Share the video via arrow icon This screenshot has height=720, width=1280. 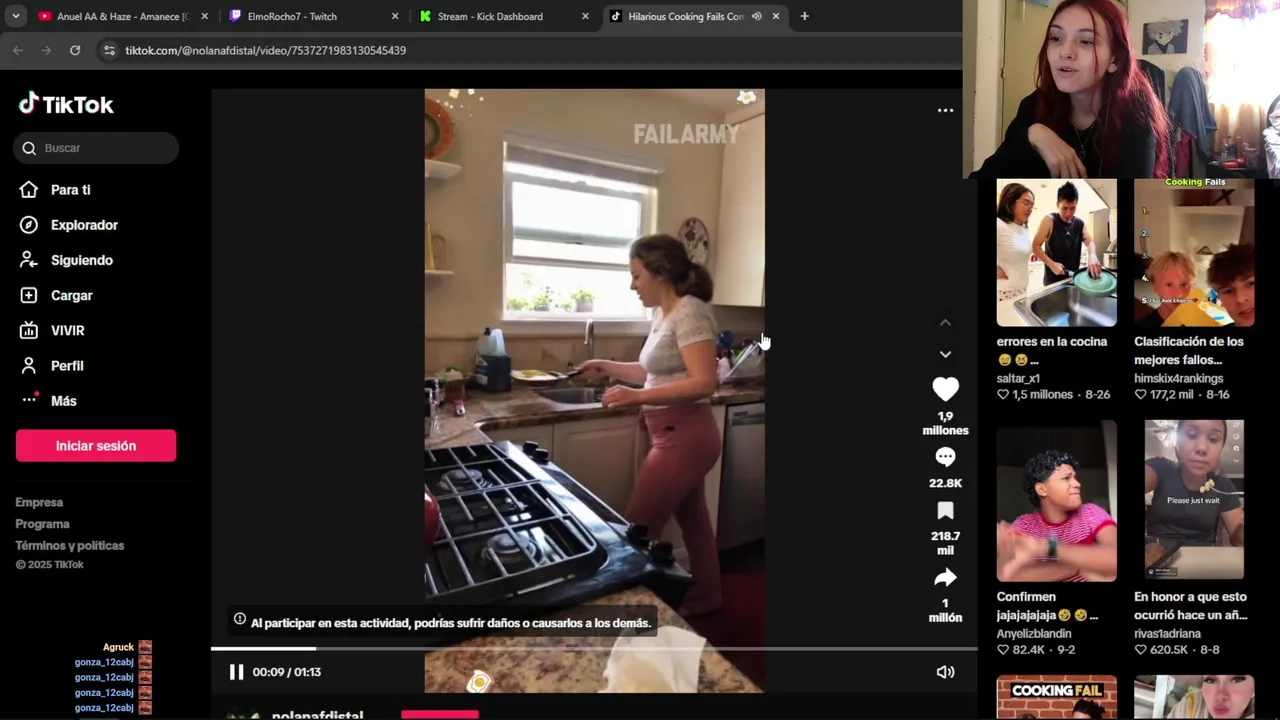(x=945, y=578)
